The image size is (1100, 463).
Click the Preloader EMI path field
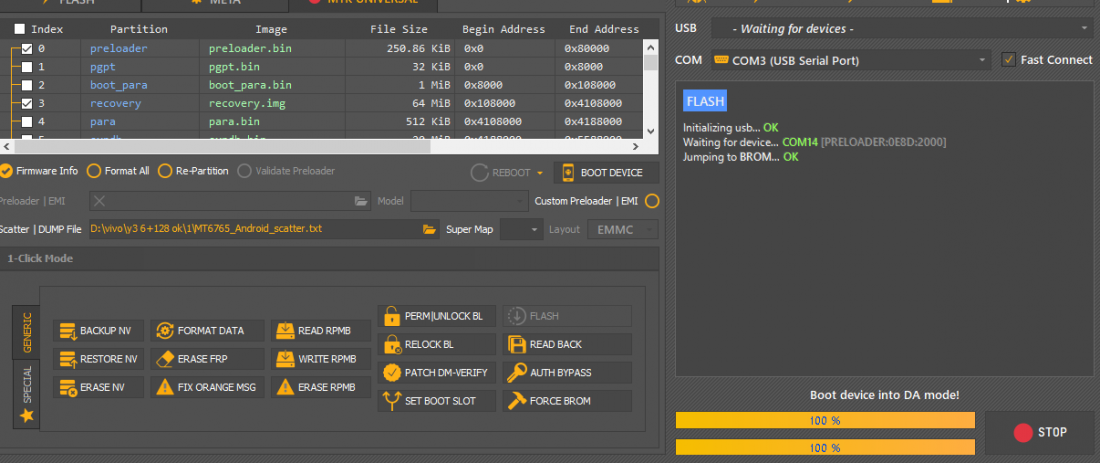tap(230, 201)
